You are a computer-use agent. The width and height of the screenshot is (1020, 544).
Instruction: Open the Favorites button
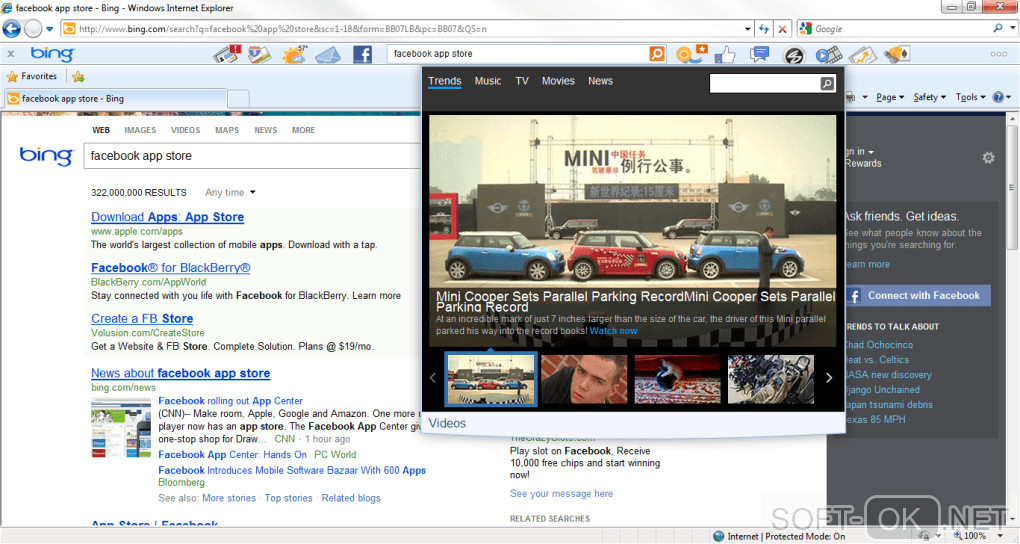point(32,77)
